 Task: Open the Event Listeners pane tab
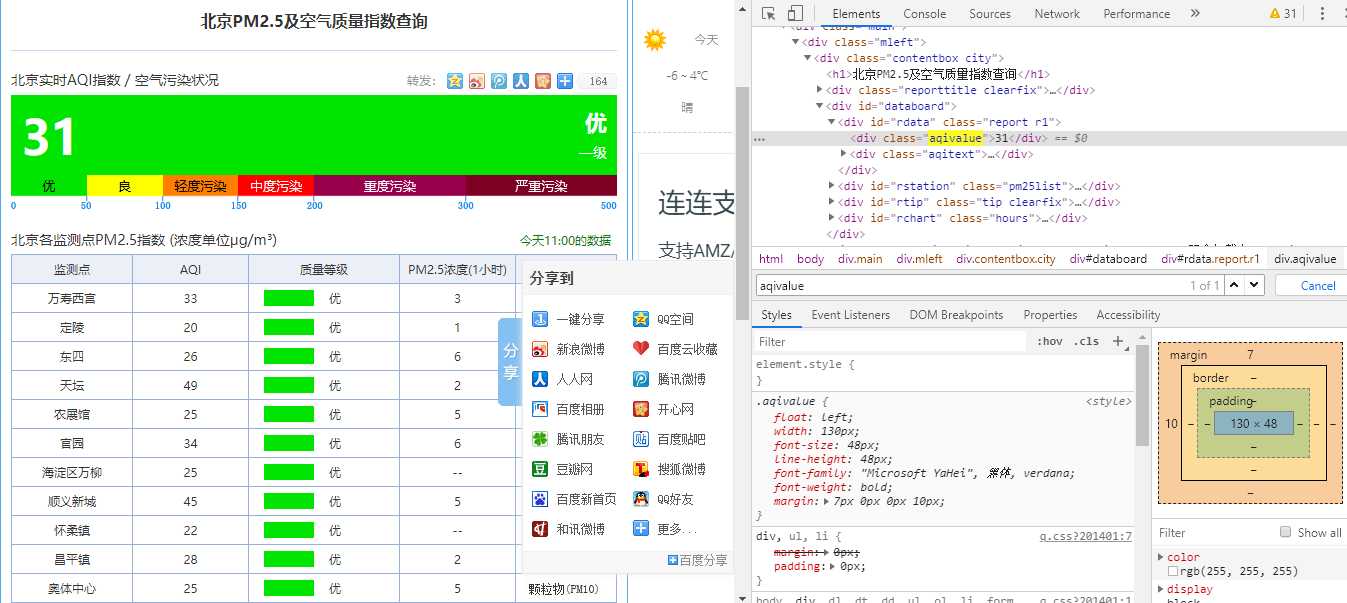point(850,314)
